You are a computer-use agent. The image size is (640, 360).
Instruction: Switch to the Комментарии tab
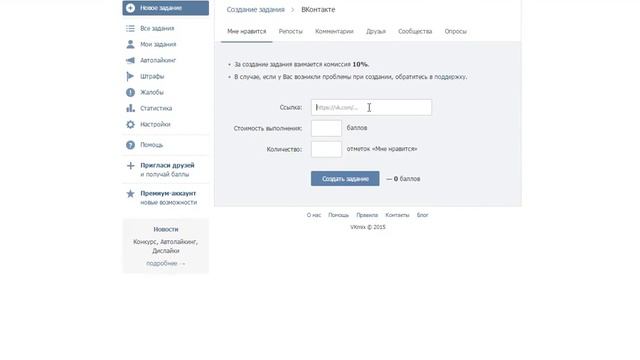334,31
